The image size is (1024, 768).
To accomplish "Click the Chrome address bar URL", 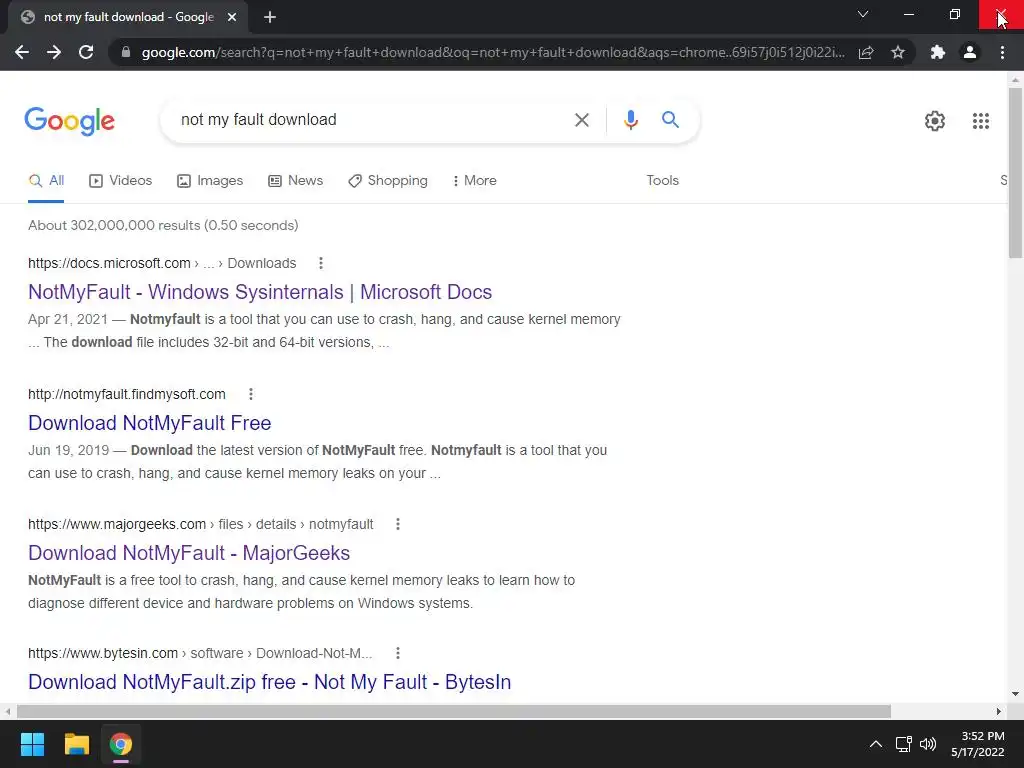I will pyautogui.click(x=493, y=52).
